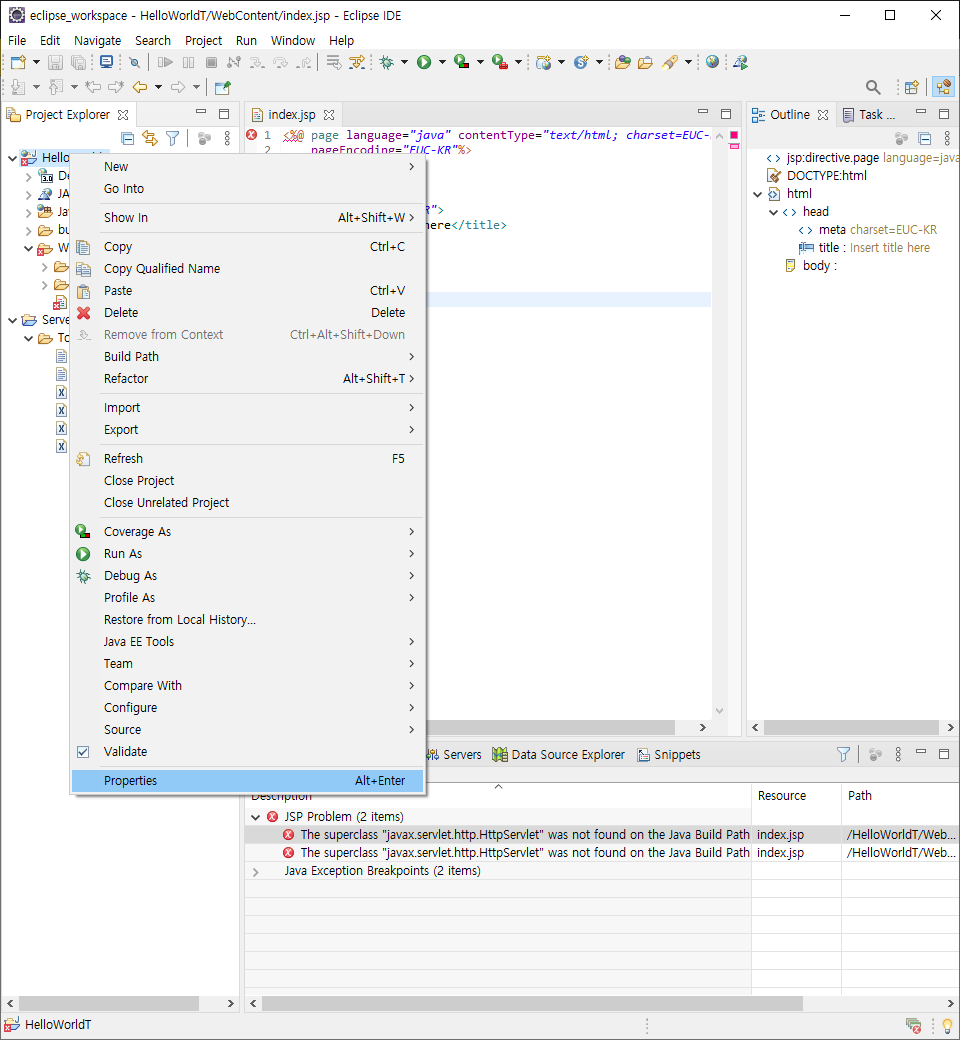Switch to the Servers tab
Screen dimensions: 960x1040
point(454,755)
